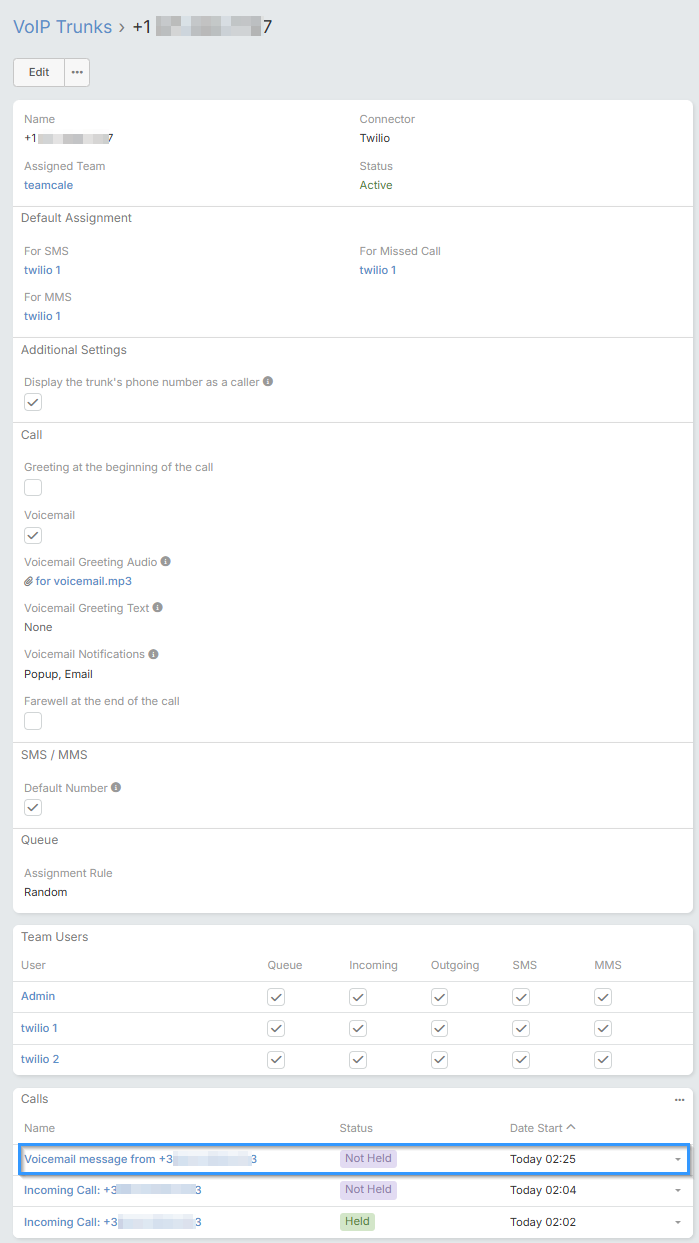The height and width of the screenshot is (1243, 699).
Task: Click info icon beside Default Number
Action: pyautogui.click(x=116, y=788)
